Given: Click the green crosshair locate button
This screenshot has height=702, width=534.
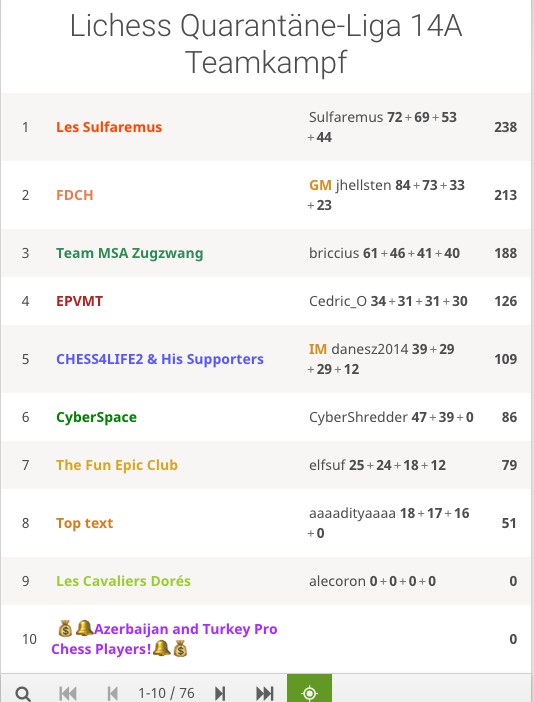Looking at the screenshot, I should point(309,689).
